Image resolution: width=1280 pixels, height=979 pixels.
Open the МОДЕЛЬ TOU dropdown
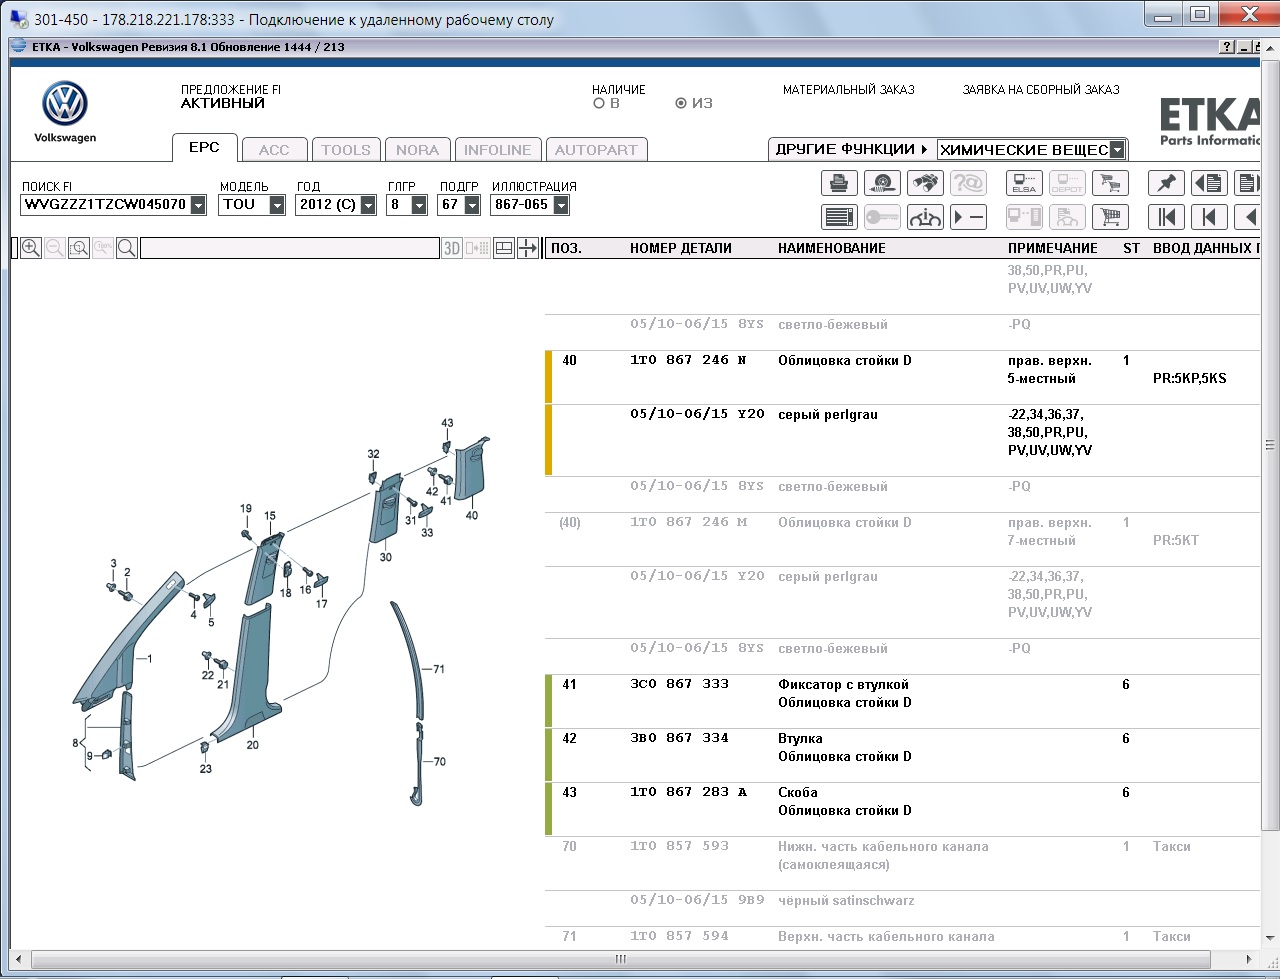(x=277, y=205)
